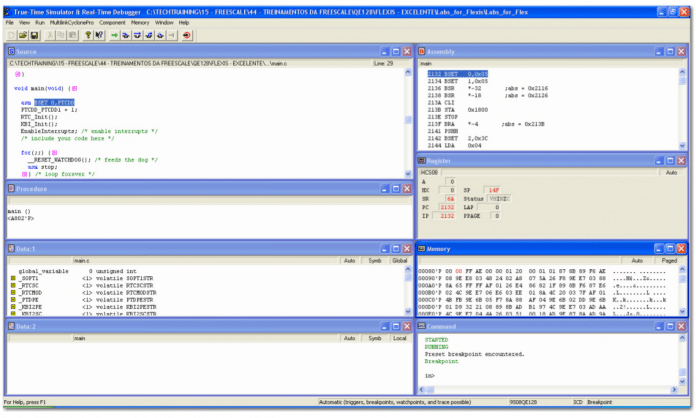This screenshot has width=696, height=418.
Task: Click the Command window input prompt
Action: (x=440, y=375)
